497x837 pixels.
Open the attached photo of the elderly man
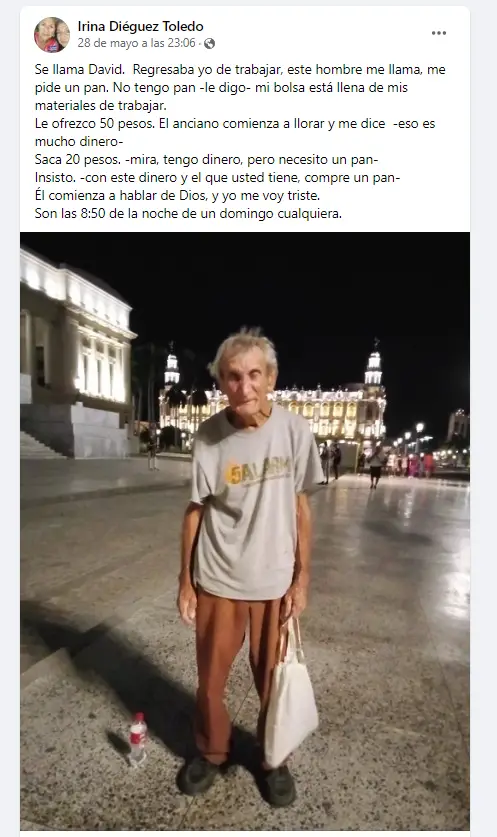point(245,531)
